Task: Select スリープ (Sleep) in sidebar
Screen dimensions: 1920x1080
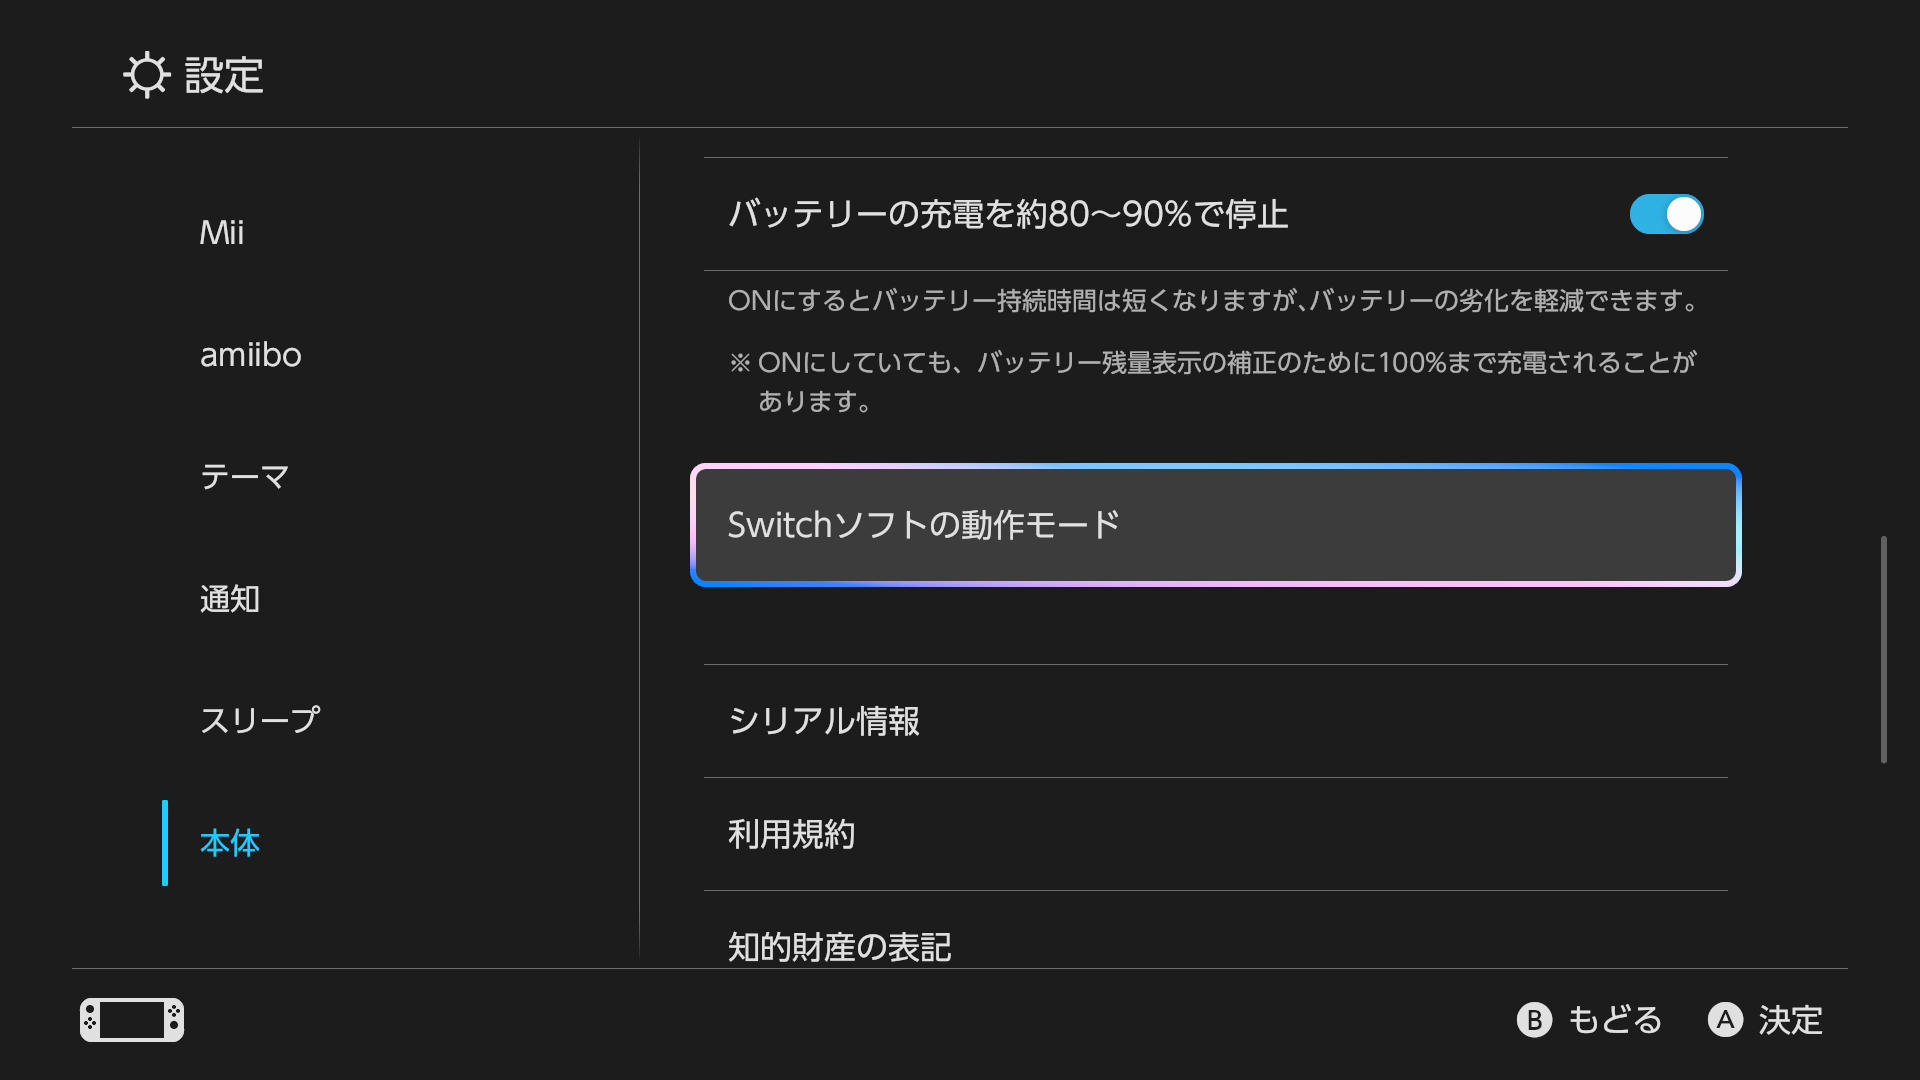Action: [x=260, y=721]
